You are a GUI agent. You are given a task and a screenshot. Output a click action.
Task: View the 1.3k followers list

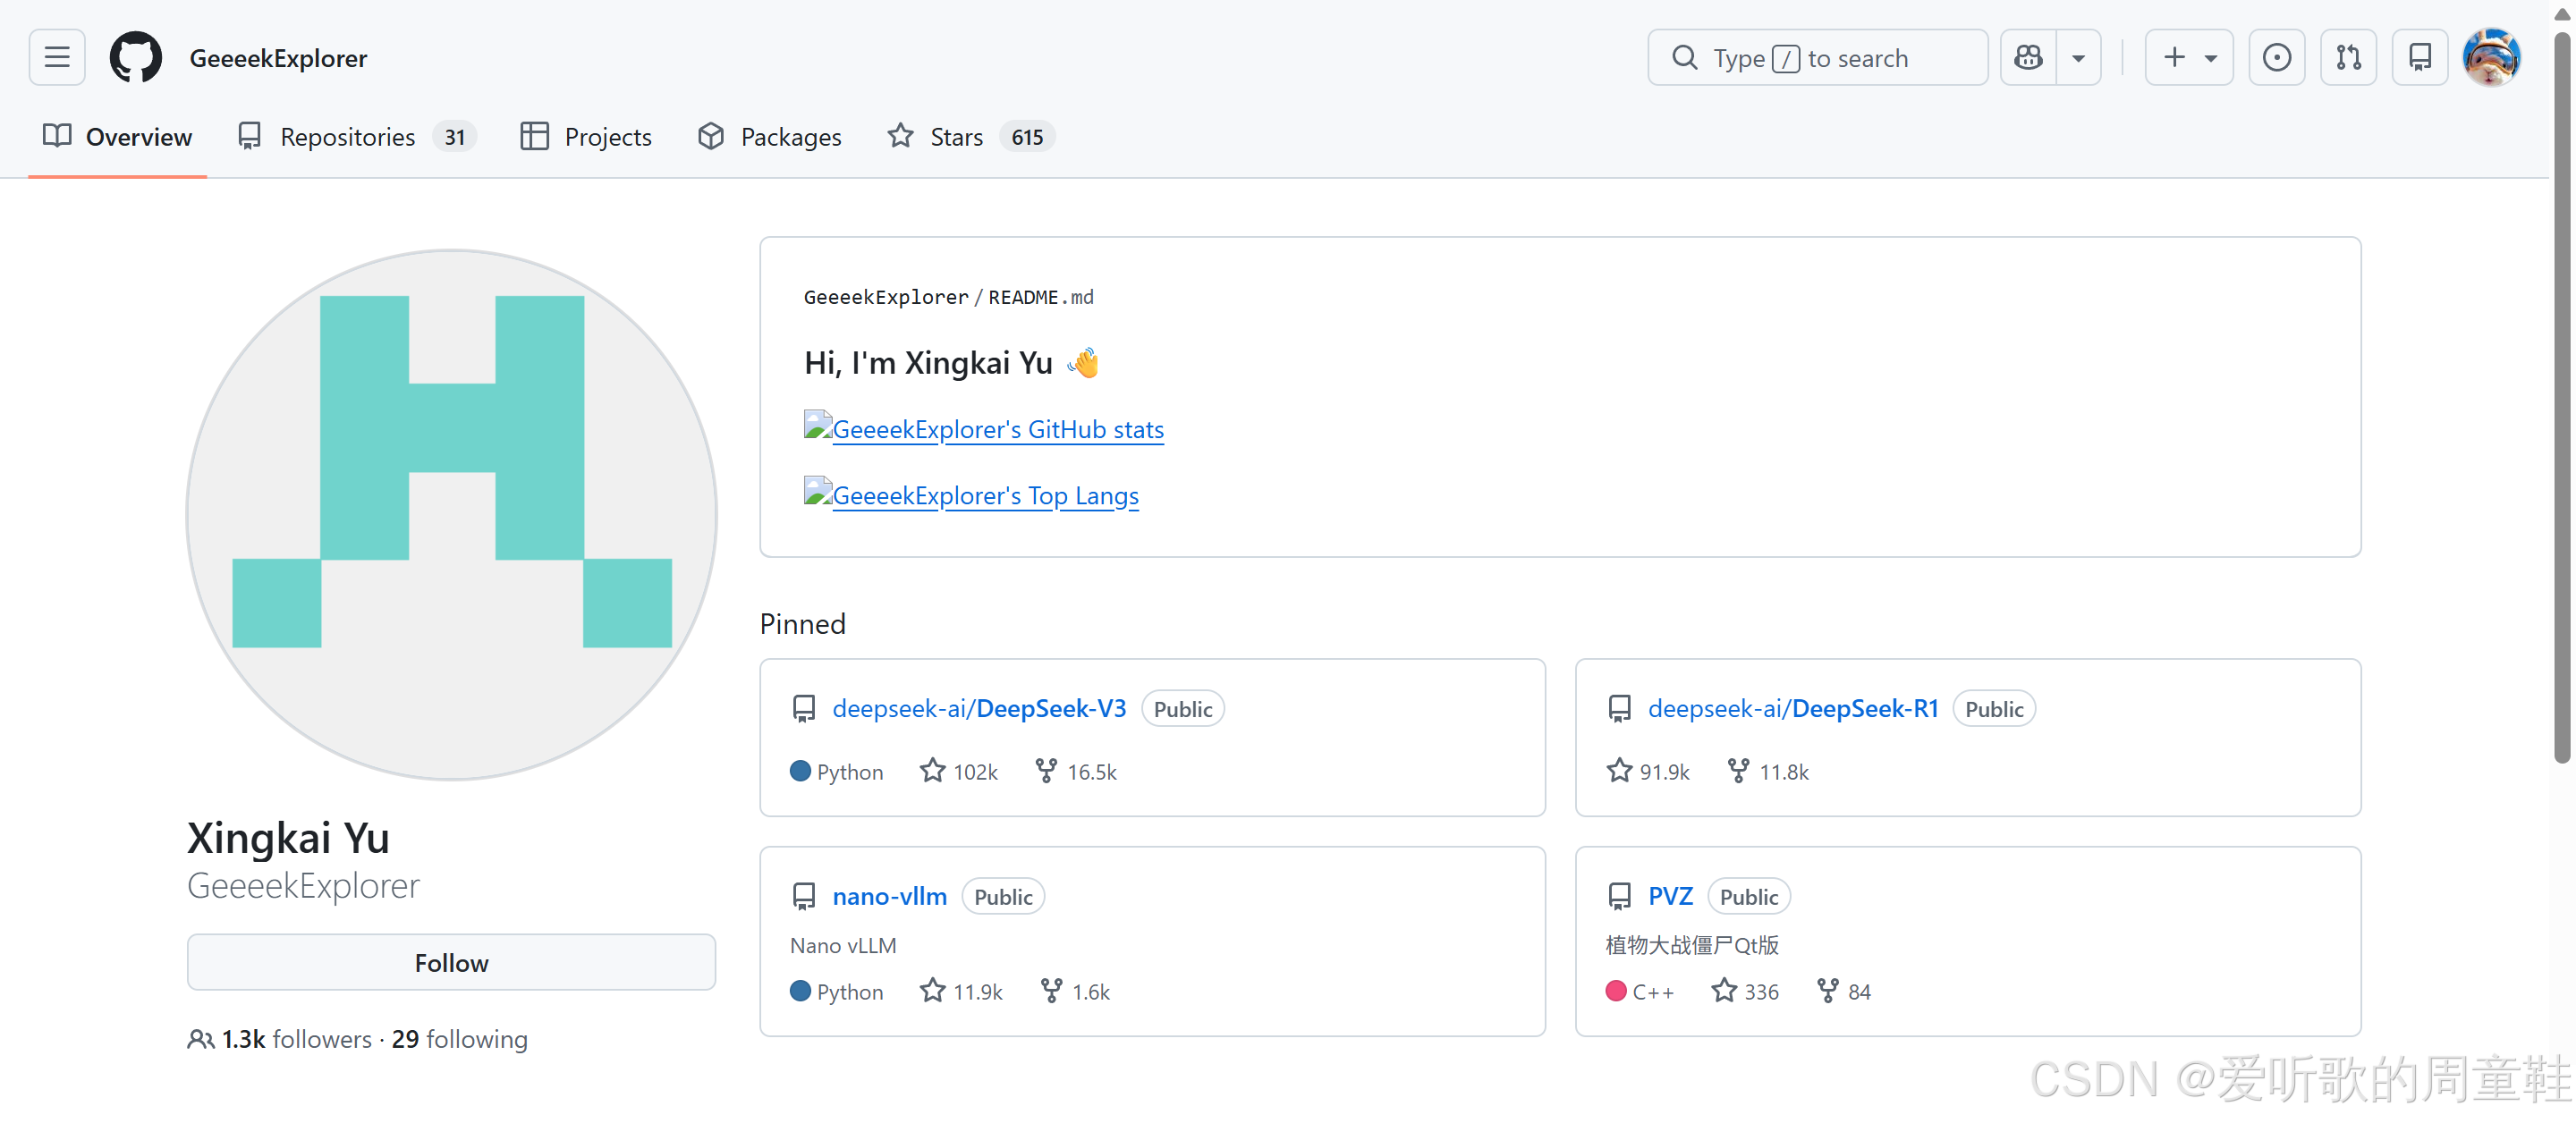tap(295, 1039)
